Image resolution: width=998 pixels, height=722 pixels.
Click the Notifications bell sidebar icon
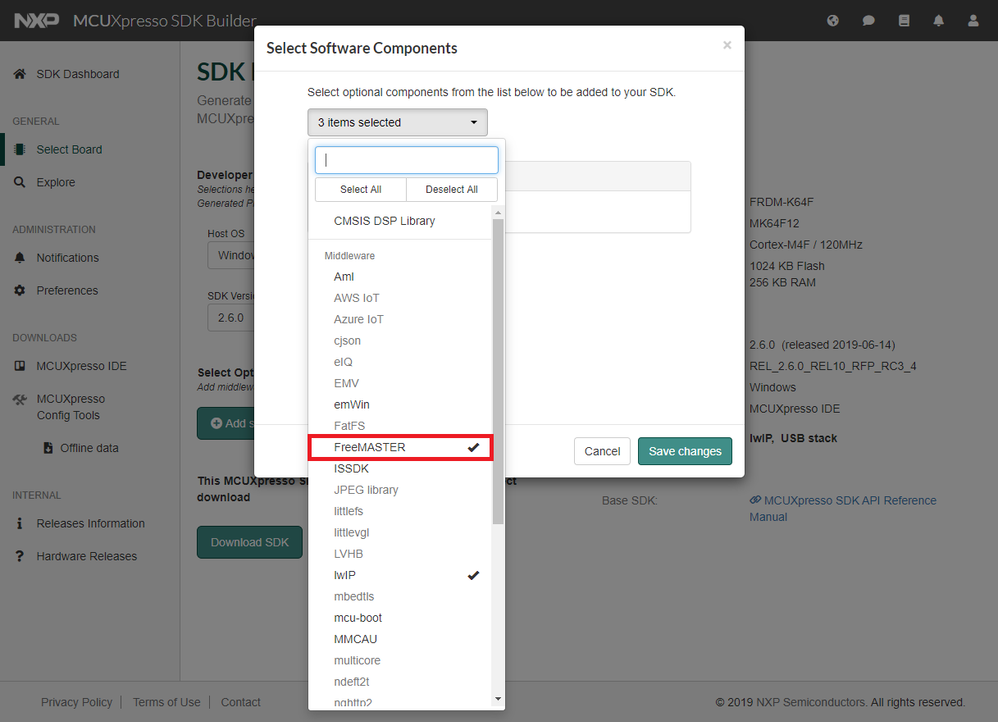20,258
